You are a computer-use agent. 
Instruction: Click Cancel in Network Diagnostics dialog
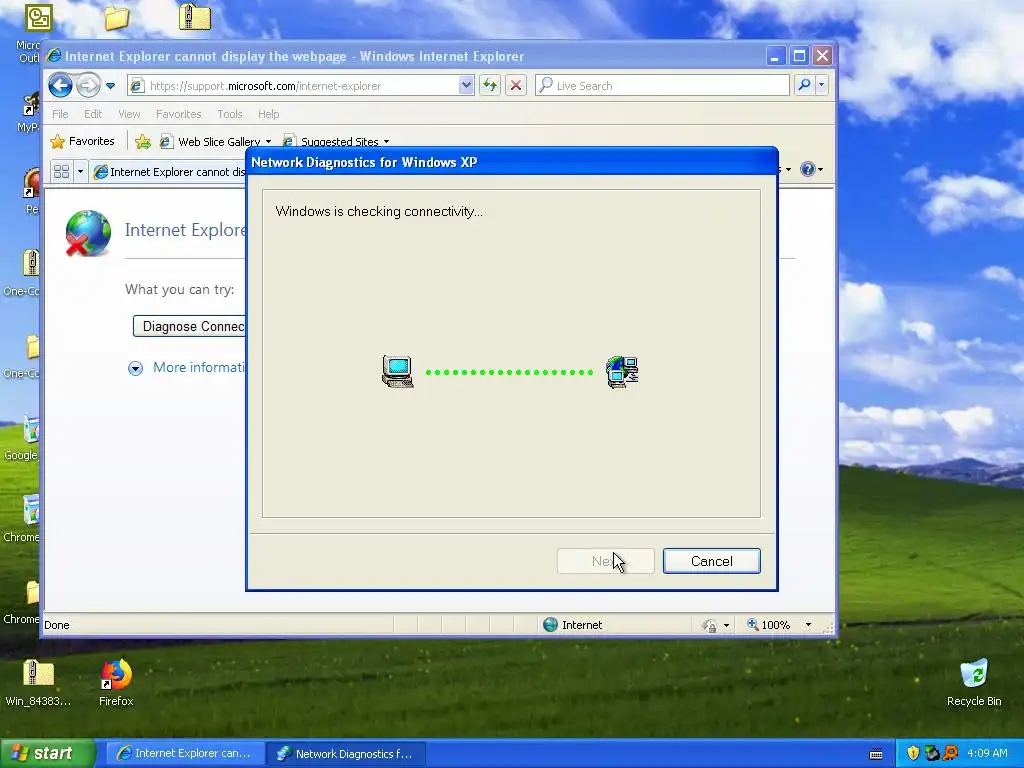click(711, 561)
